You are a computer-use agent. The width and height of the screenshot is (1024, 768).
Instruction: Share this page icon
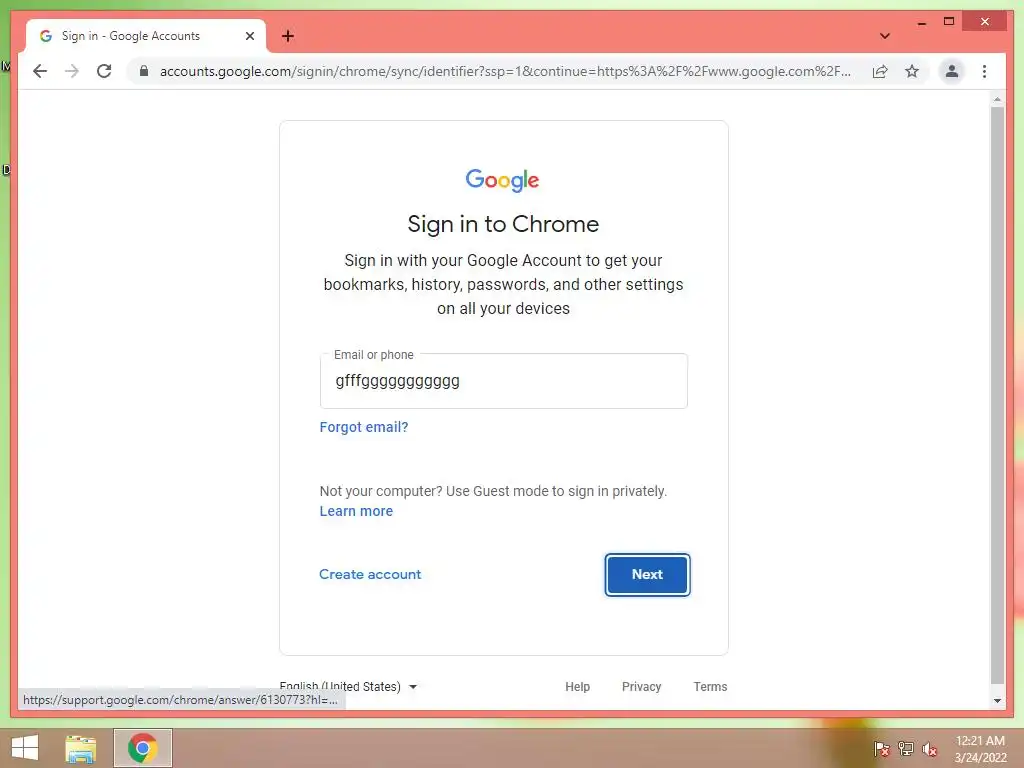tap(880, 71)
